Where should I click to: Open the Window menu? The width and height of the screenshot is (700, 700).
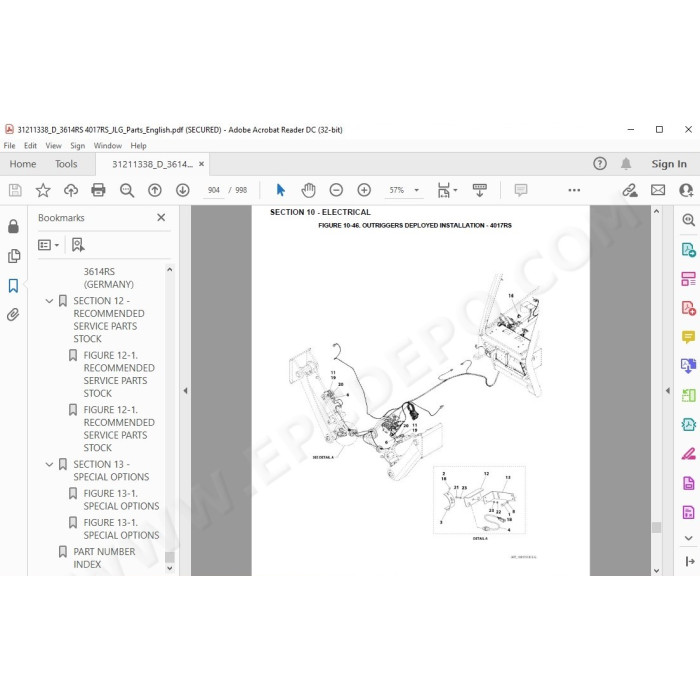coord(108,146)
